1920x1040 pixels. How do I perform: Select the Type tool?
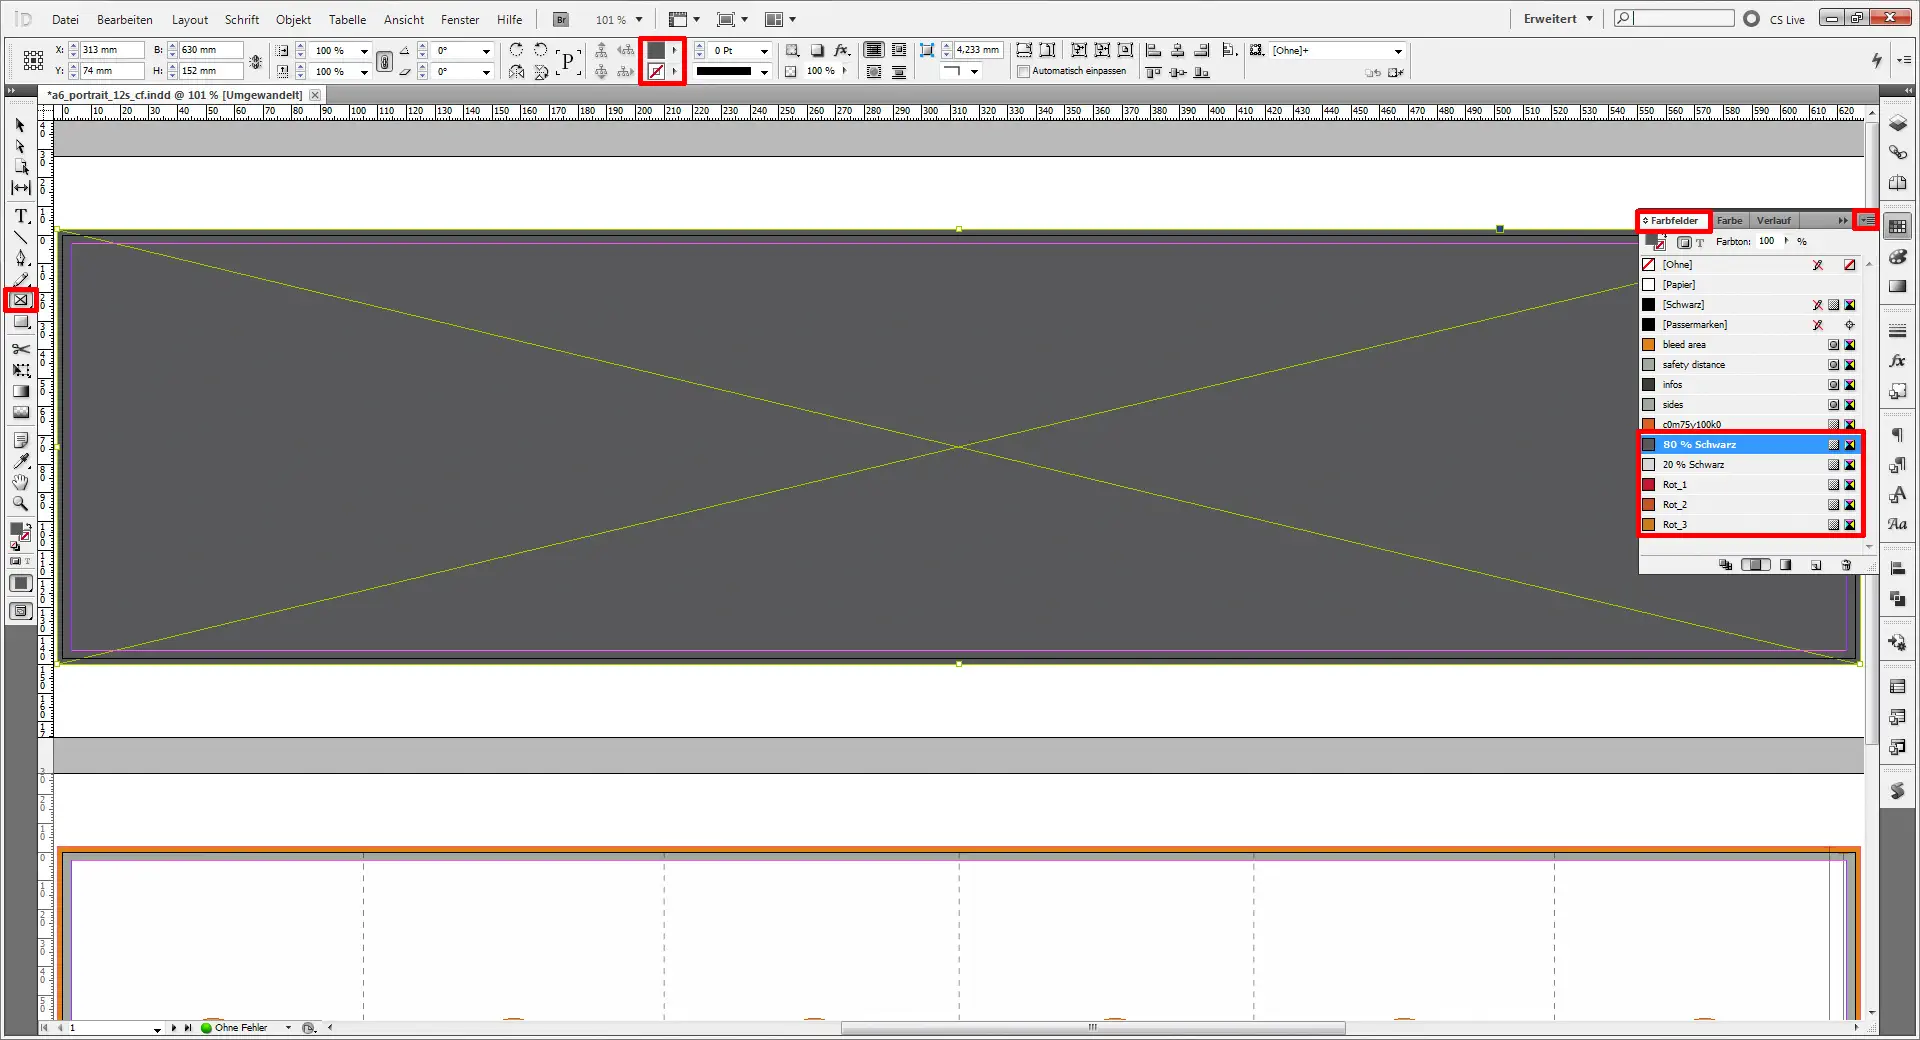point(20,216)
